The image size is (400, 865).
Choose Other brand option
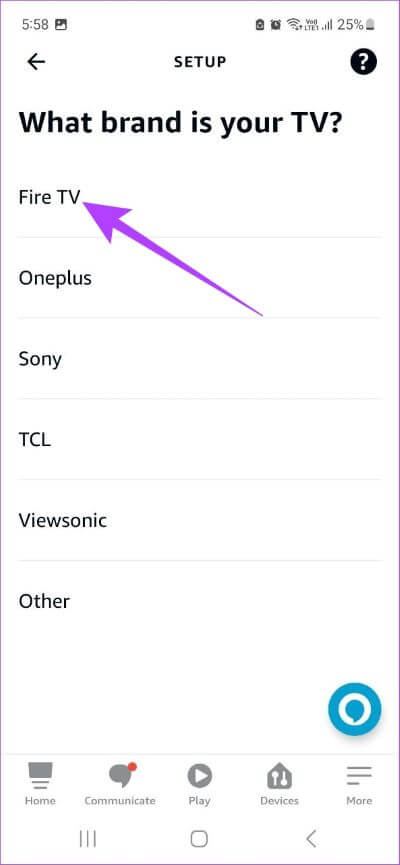point(200,601)
